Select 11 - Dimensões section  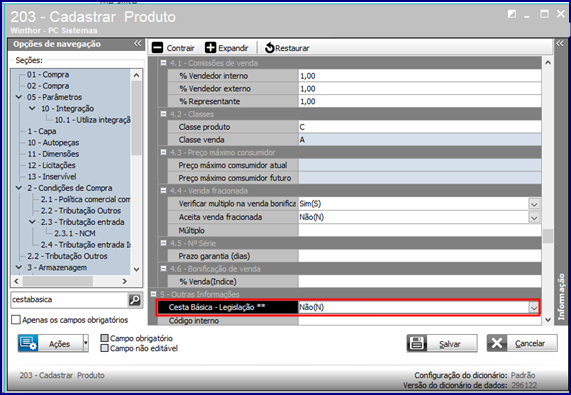(53, 154)
